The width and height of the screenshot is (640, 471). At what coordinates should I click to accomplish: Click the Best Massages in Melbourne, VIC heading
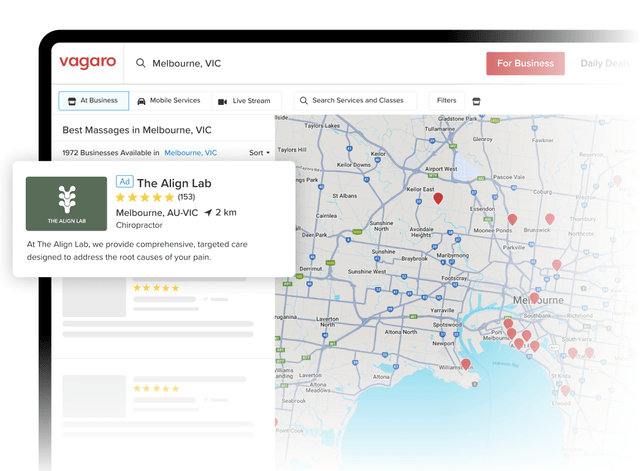(x=137, y=130)
